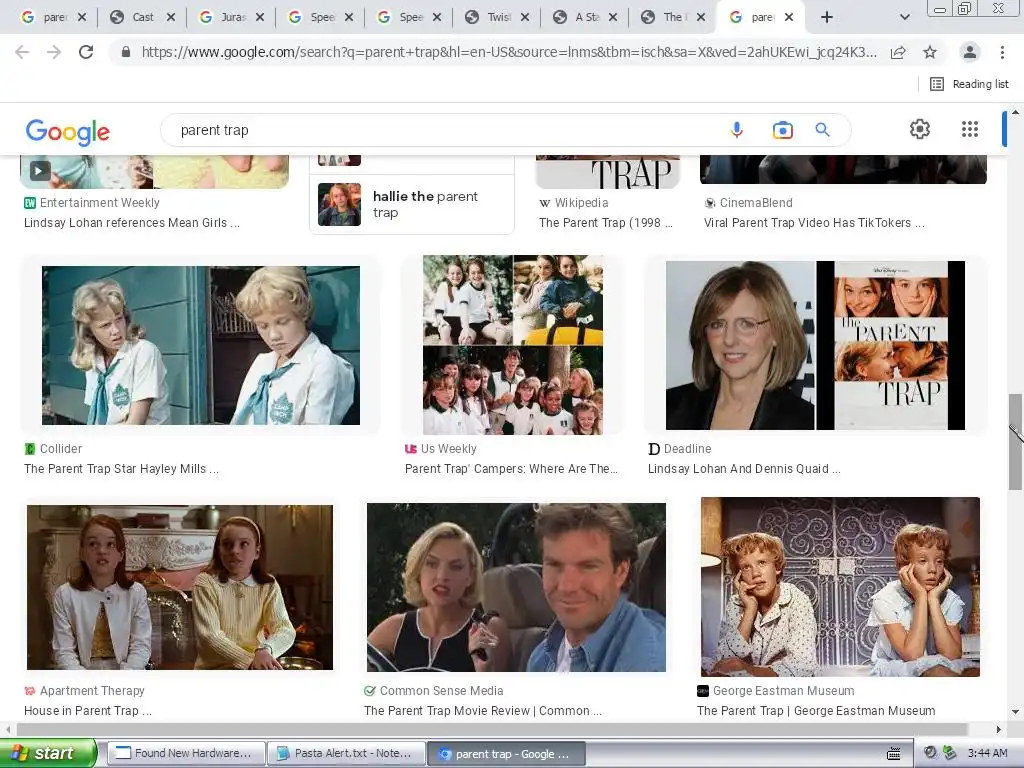Open 'hallie the parent trap' suggestion
The height and width of the screenshot is (768, 1024).
pyautogui.click(x=411, y=204)
